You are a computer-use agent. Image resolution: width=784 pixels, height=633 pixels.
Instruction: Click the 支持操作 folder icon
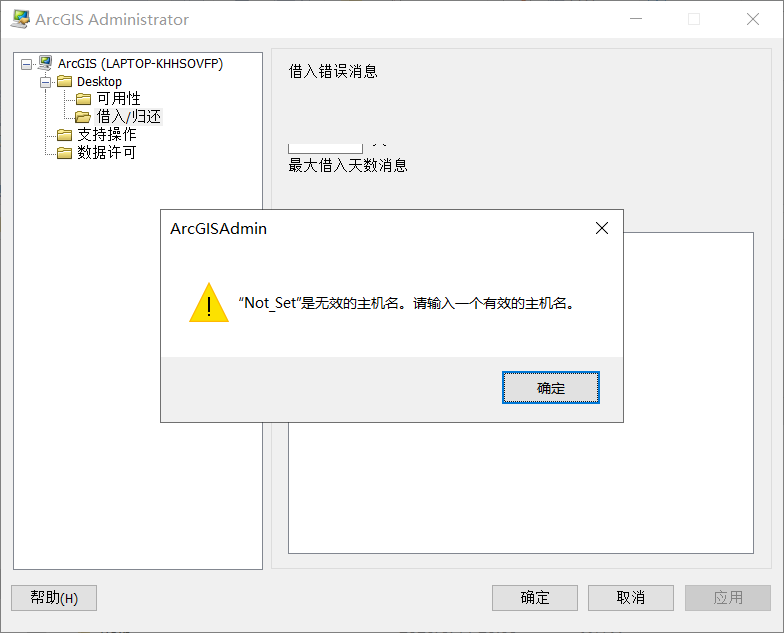64,134
